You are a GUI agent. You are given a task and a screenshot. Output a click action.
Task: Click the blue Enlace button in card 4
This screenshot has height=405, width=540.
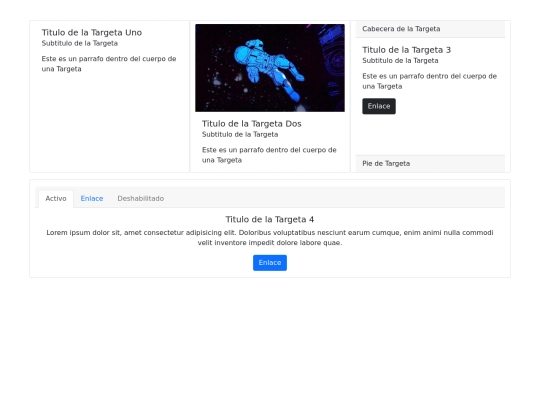tap(270, 263)
